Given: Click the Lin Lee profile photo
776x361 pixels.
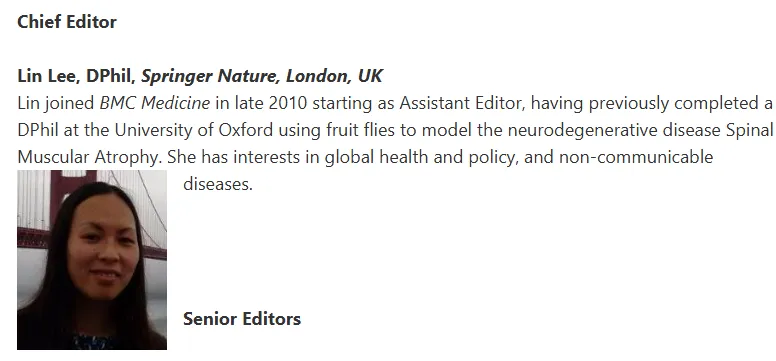Looking at the screenshot, I should (x=92, y=259).
